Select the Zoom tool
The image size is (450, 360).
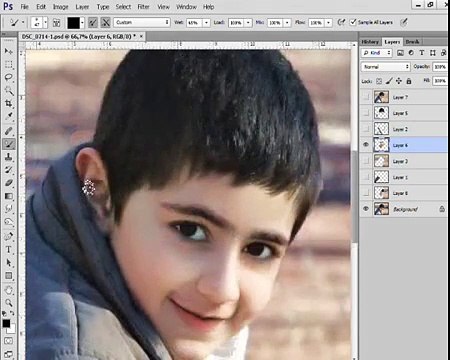pos(9,303)
